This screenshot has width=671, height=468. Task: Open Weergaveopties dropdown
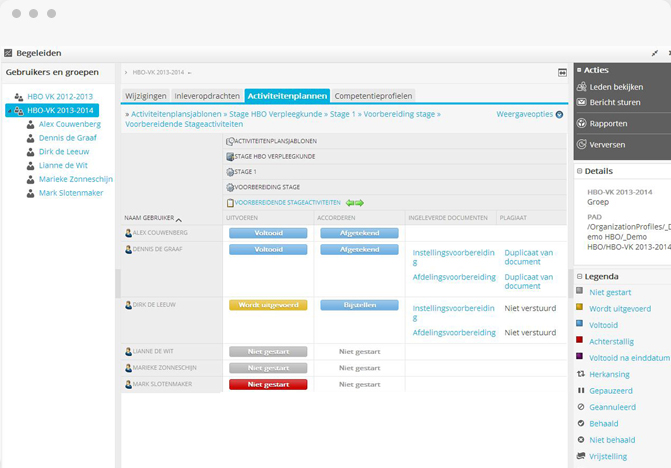pos(529,114)
